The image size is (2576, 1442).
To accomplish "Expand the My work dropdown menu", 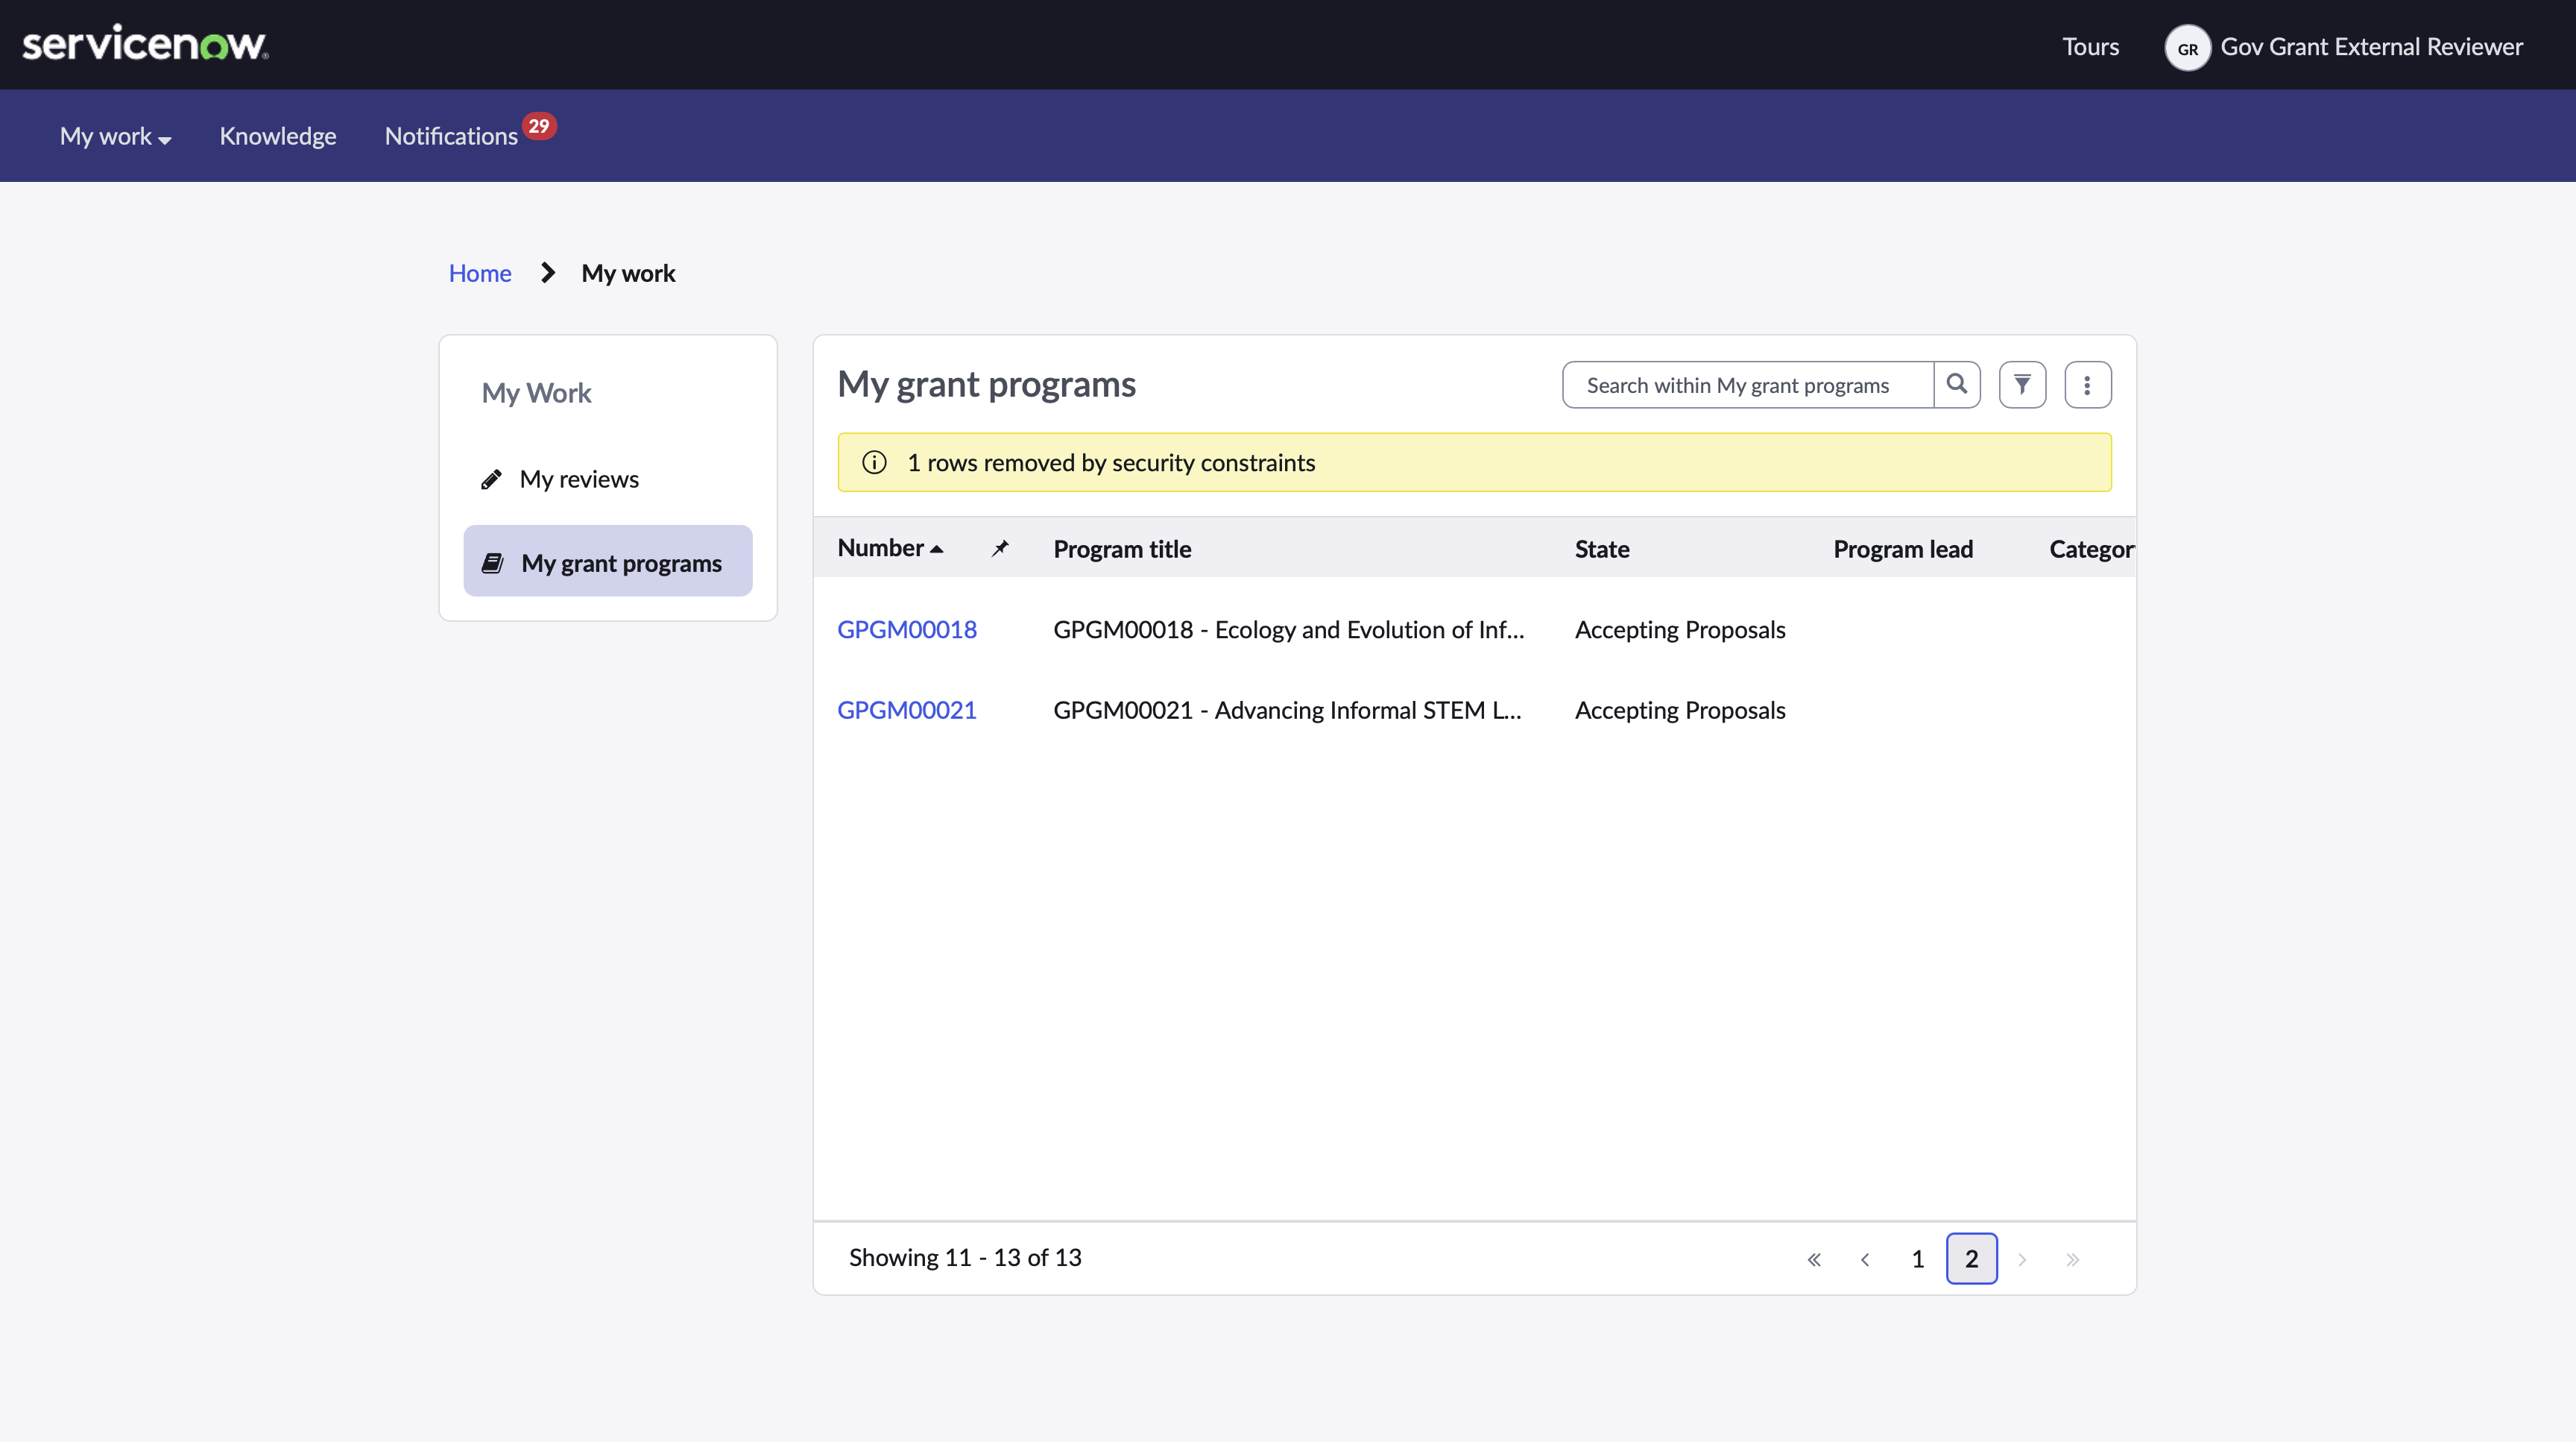I will click(x=115, y=136).
